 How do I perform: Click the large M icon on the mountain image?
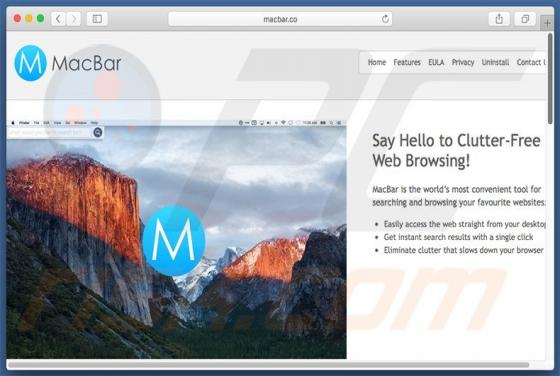(174, 240)
